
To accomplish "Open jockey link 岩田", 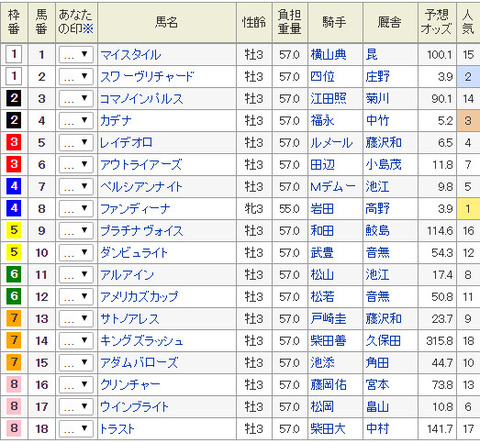I will [322, 209].
